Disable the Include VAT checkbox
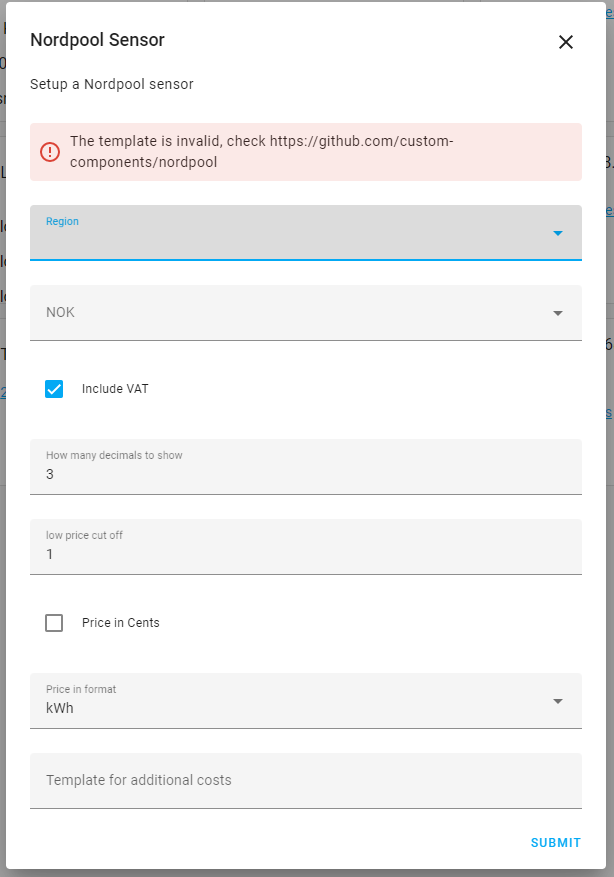614x877 pixels. point(54,389)
